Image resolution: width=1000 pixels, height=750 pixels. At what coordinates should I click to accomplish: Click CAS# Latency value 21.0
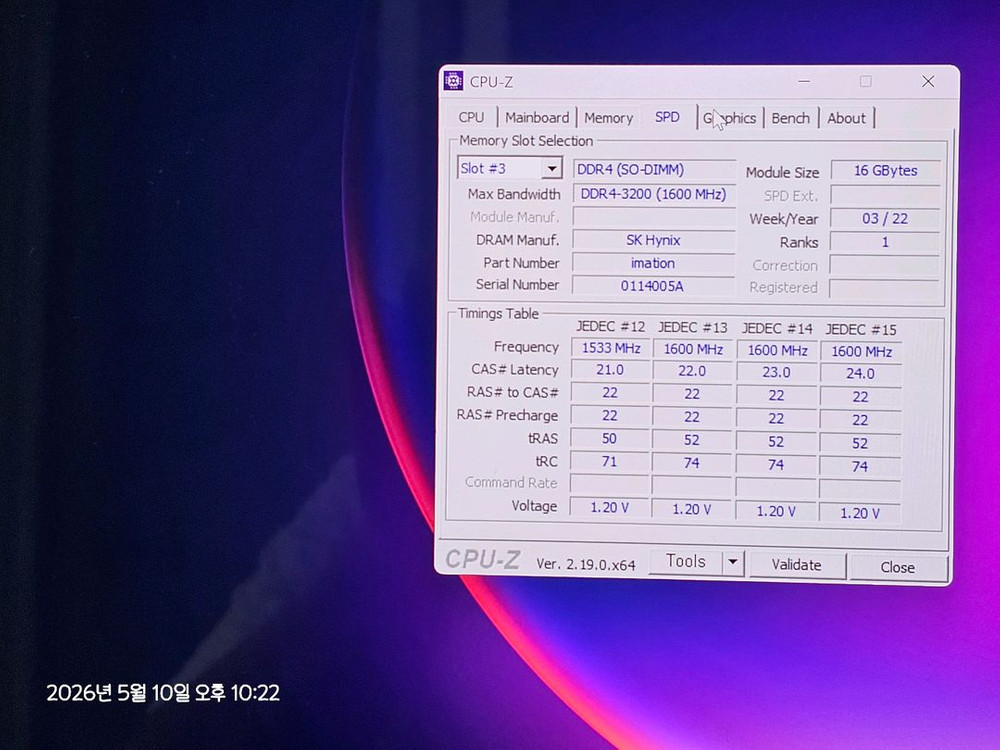tap(610, 370)
